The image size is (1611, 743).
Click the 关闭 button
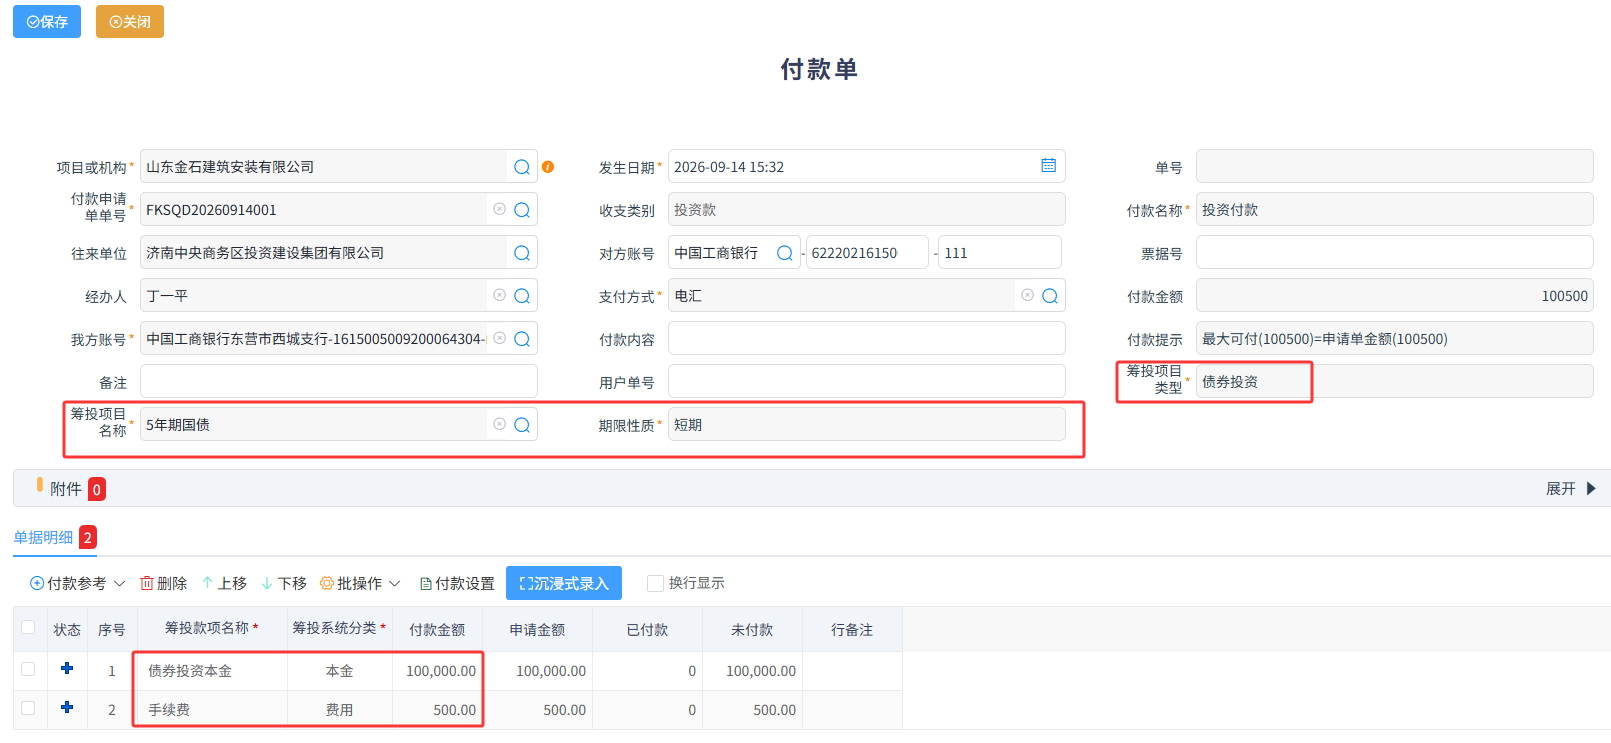coord(130,21)
